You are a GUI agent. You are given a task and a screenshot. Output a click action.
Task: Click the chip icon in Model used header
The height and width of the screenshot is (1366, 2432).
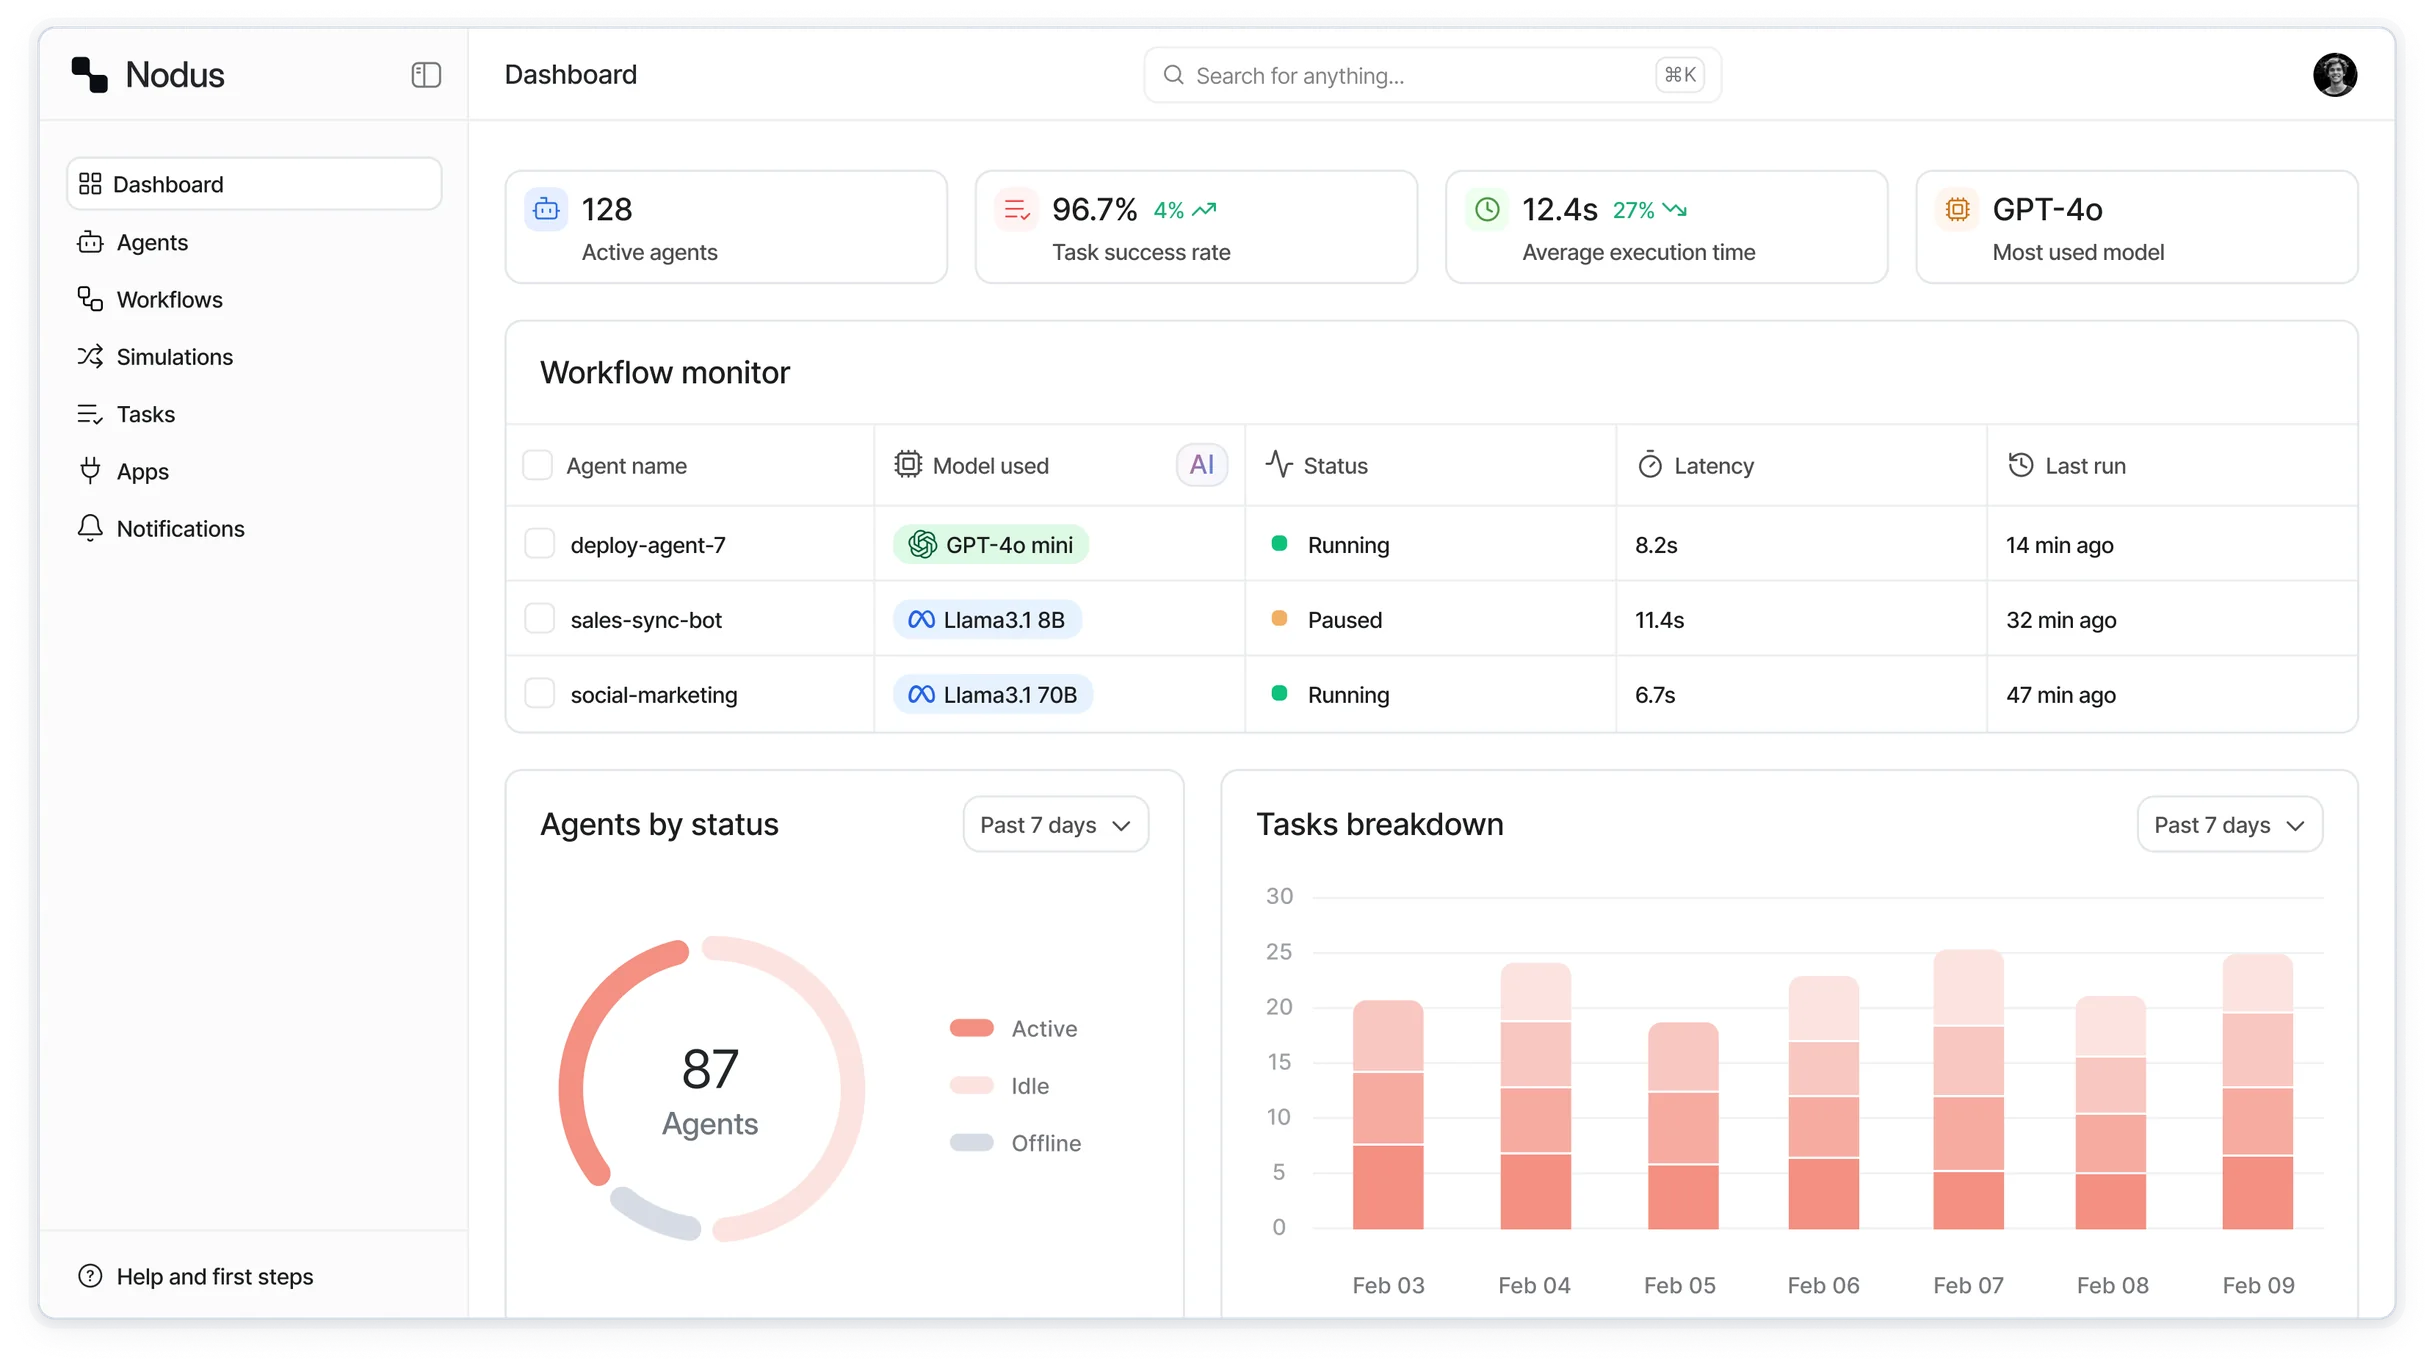907,465
